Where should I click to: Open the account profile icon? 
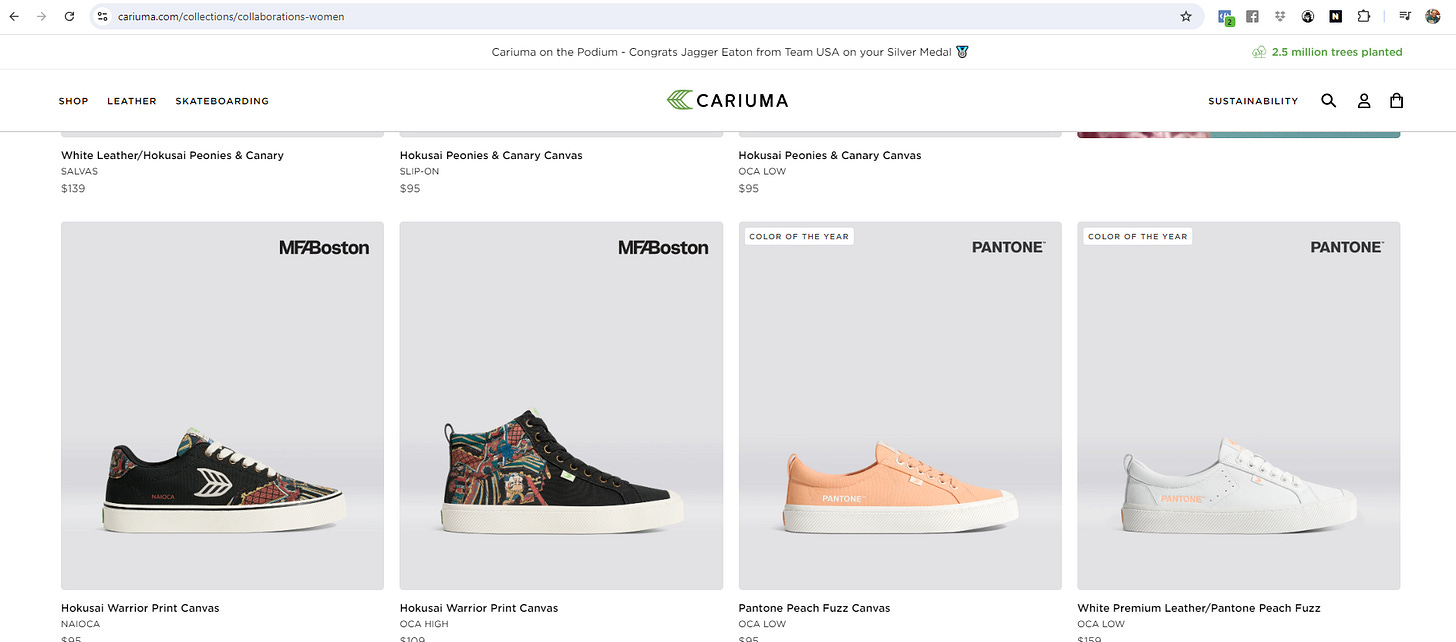click(x=1363, y=101)
